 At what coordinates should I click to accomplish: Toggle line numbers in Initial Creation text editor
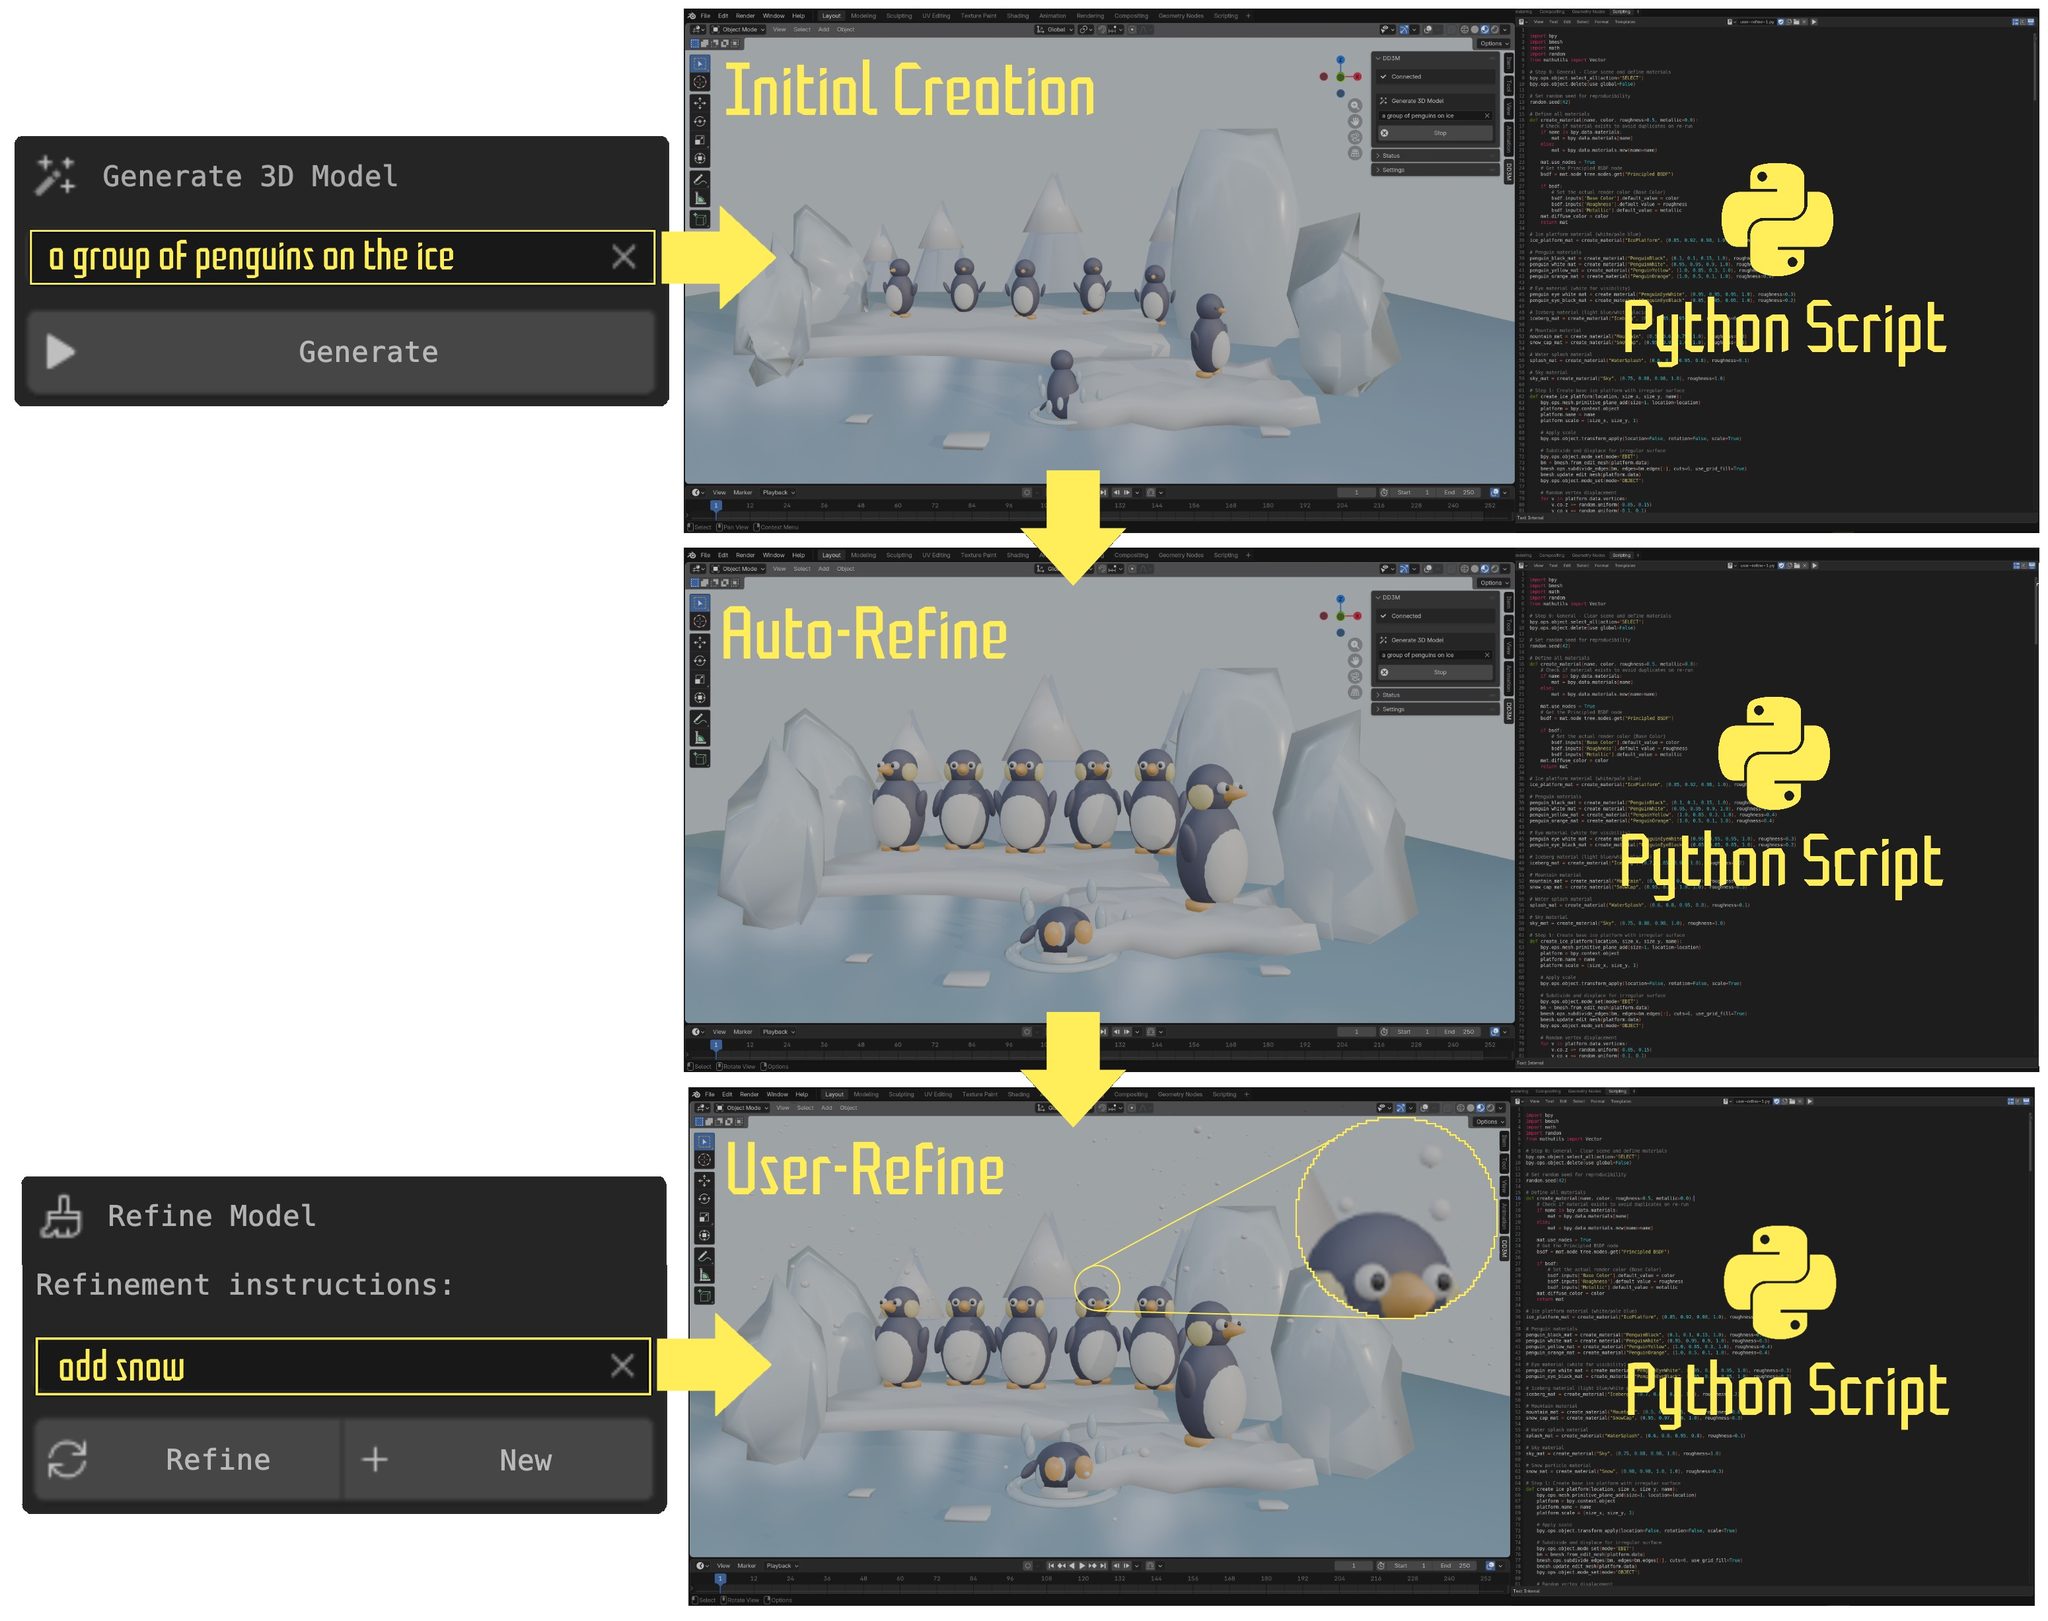(x=2015, y=22)
